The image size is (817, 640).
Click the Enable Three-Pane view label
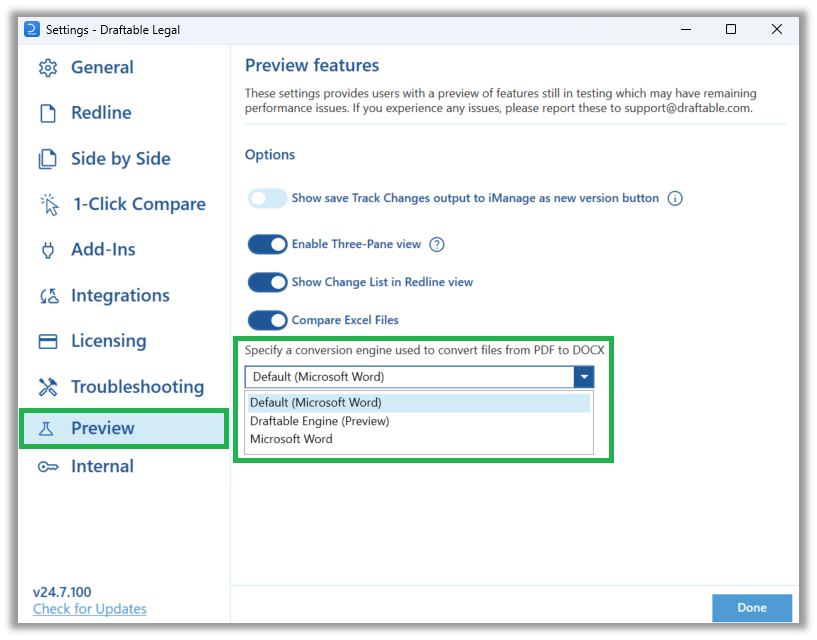pos(356,244)
